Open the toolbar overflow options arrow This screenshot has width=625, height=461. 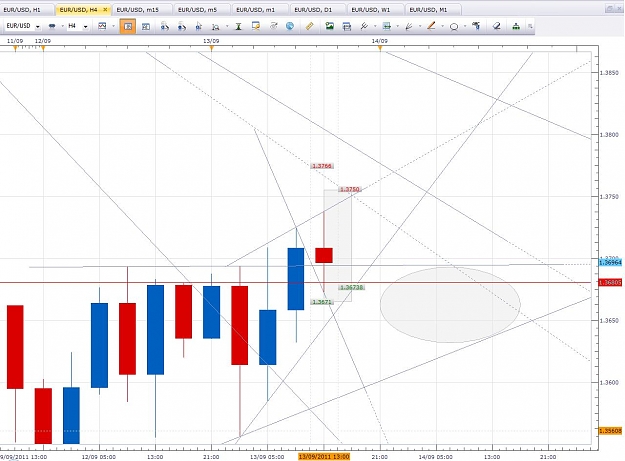pos(530,26)
